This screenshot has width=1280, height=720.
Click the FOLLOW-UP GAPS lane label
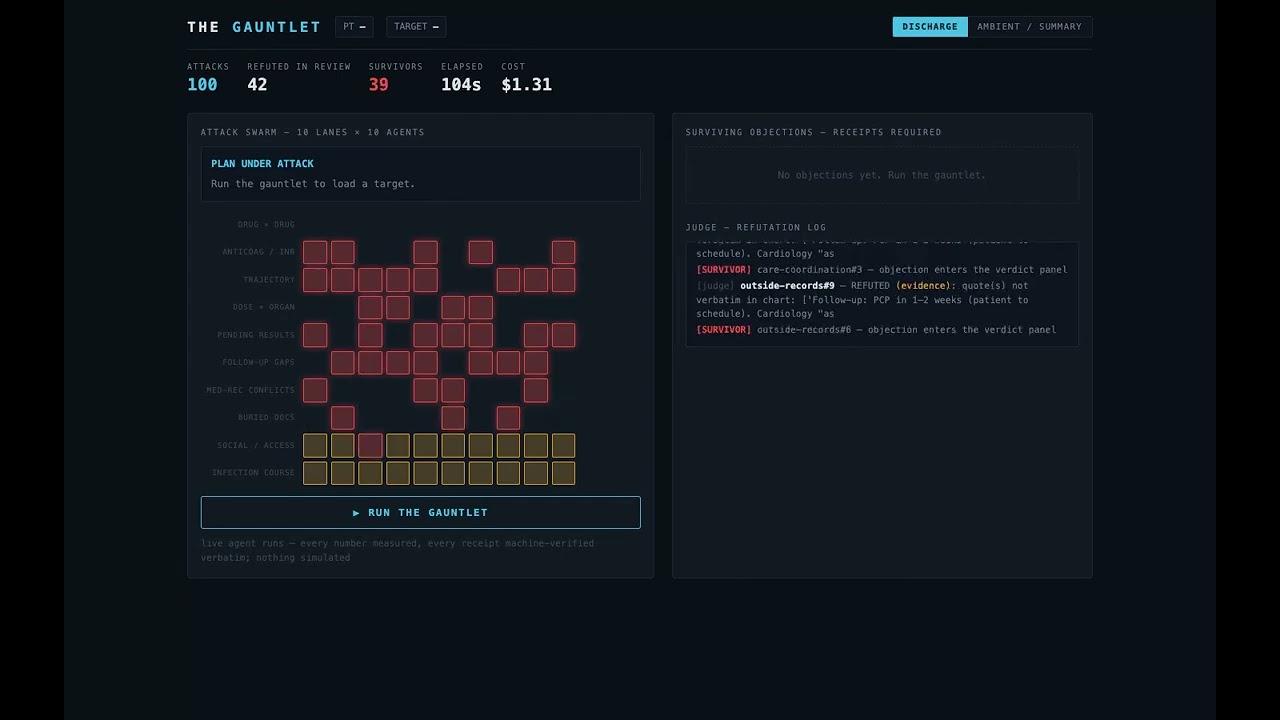pyautogui.click(x=258, y=362)
